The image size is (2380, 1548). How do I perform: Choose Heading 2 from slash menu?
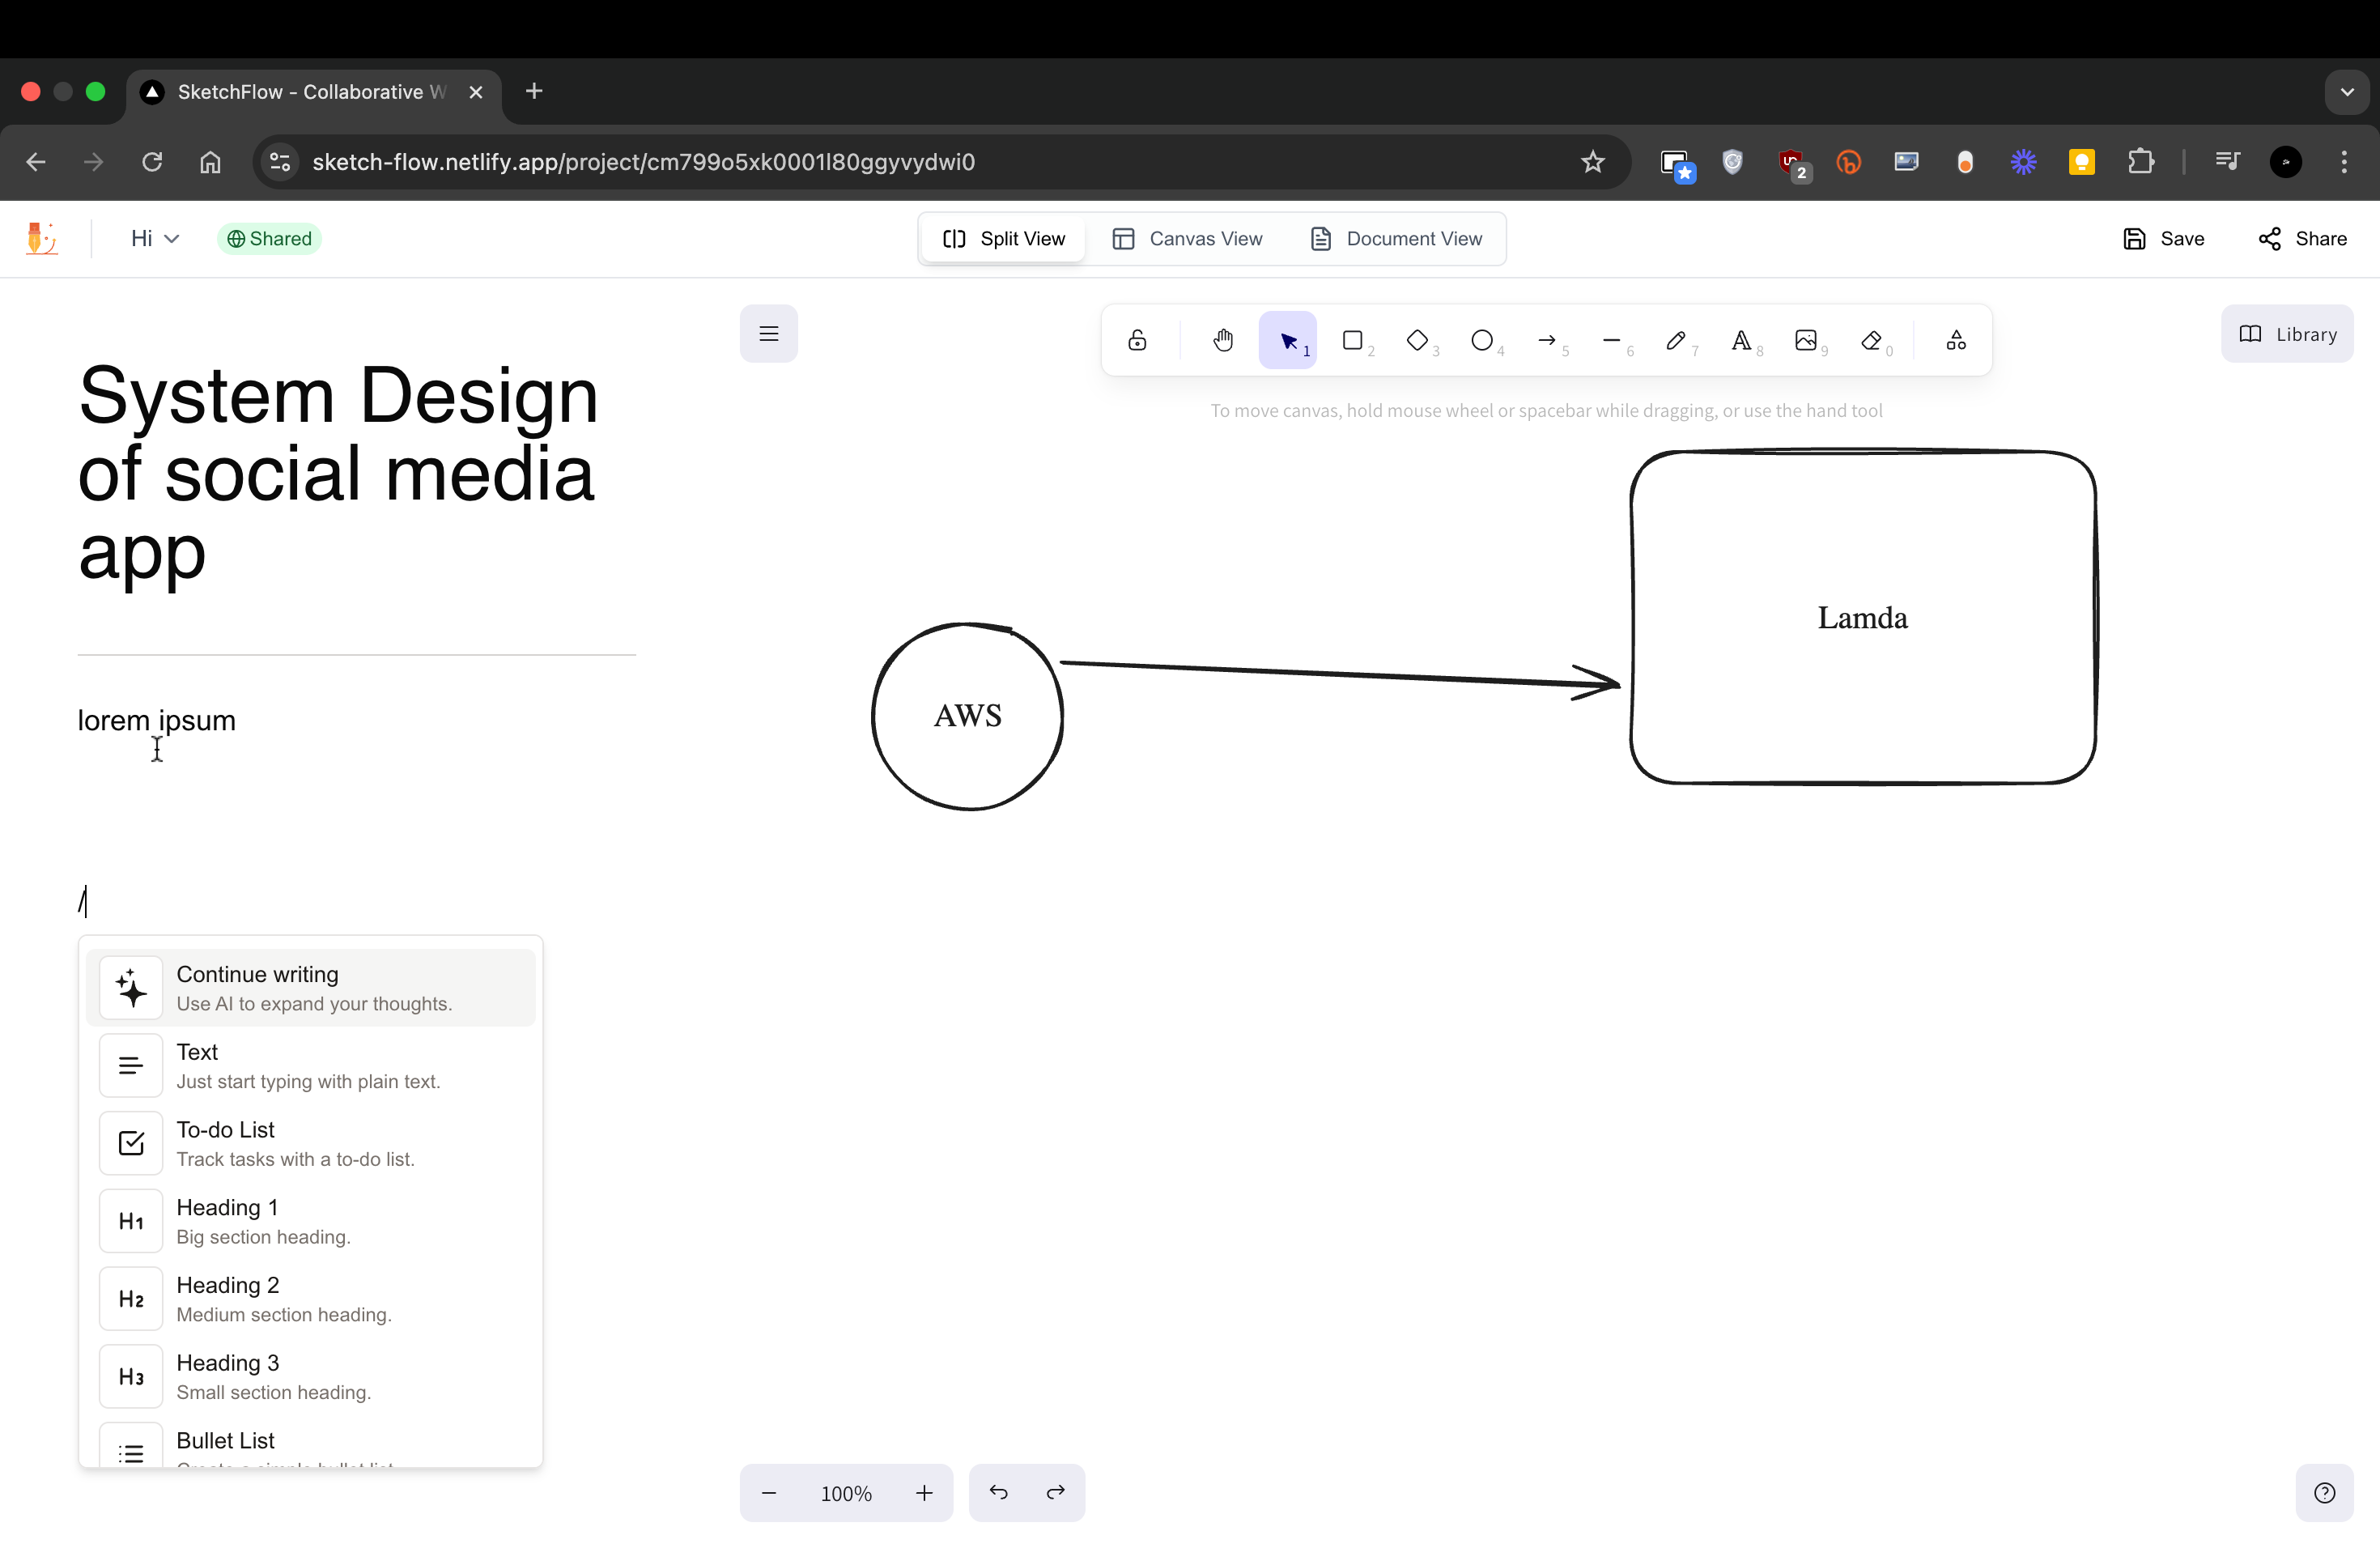311,1299
